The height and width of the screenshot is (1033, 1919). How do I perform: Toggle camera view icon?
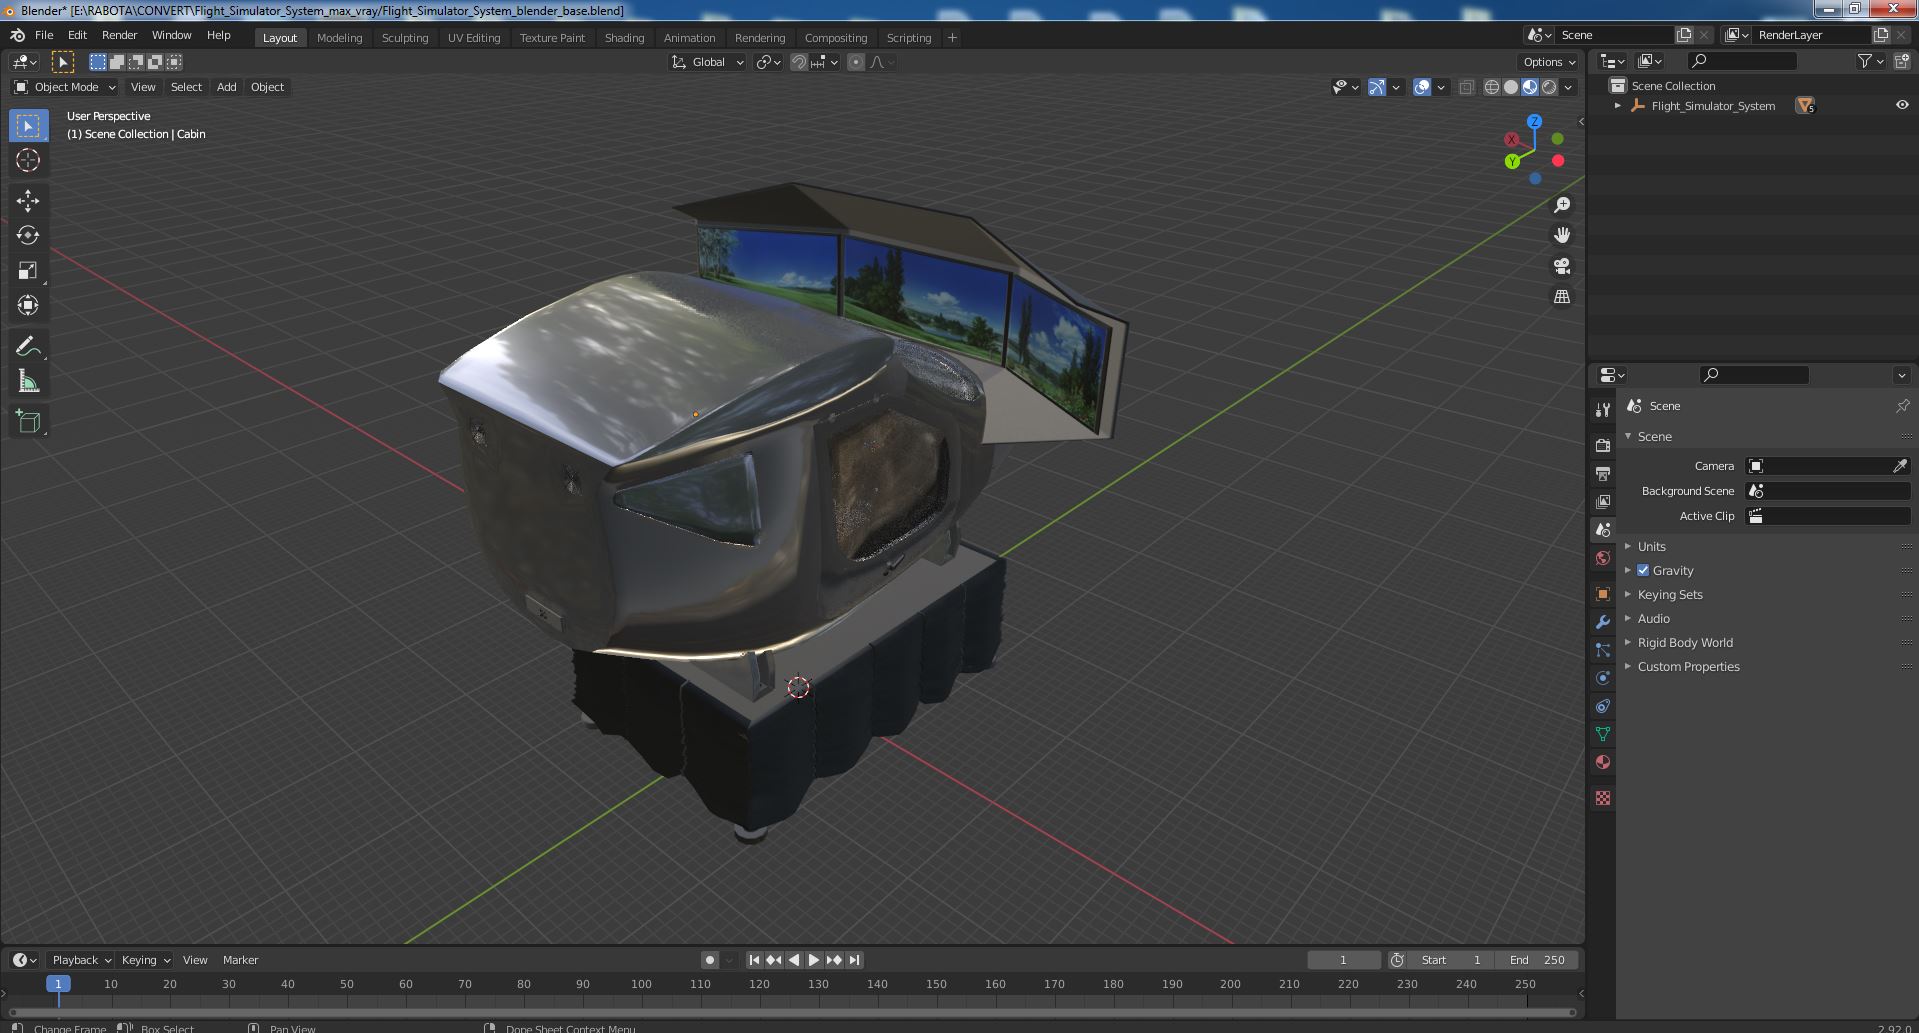(x=1561, y=266)
